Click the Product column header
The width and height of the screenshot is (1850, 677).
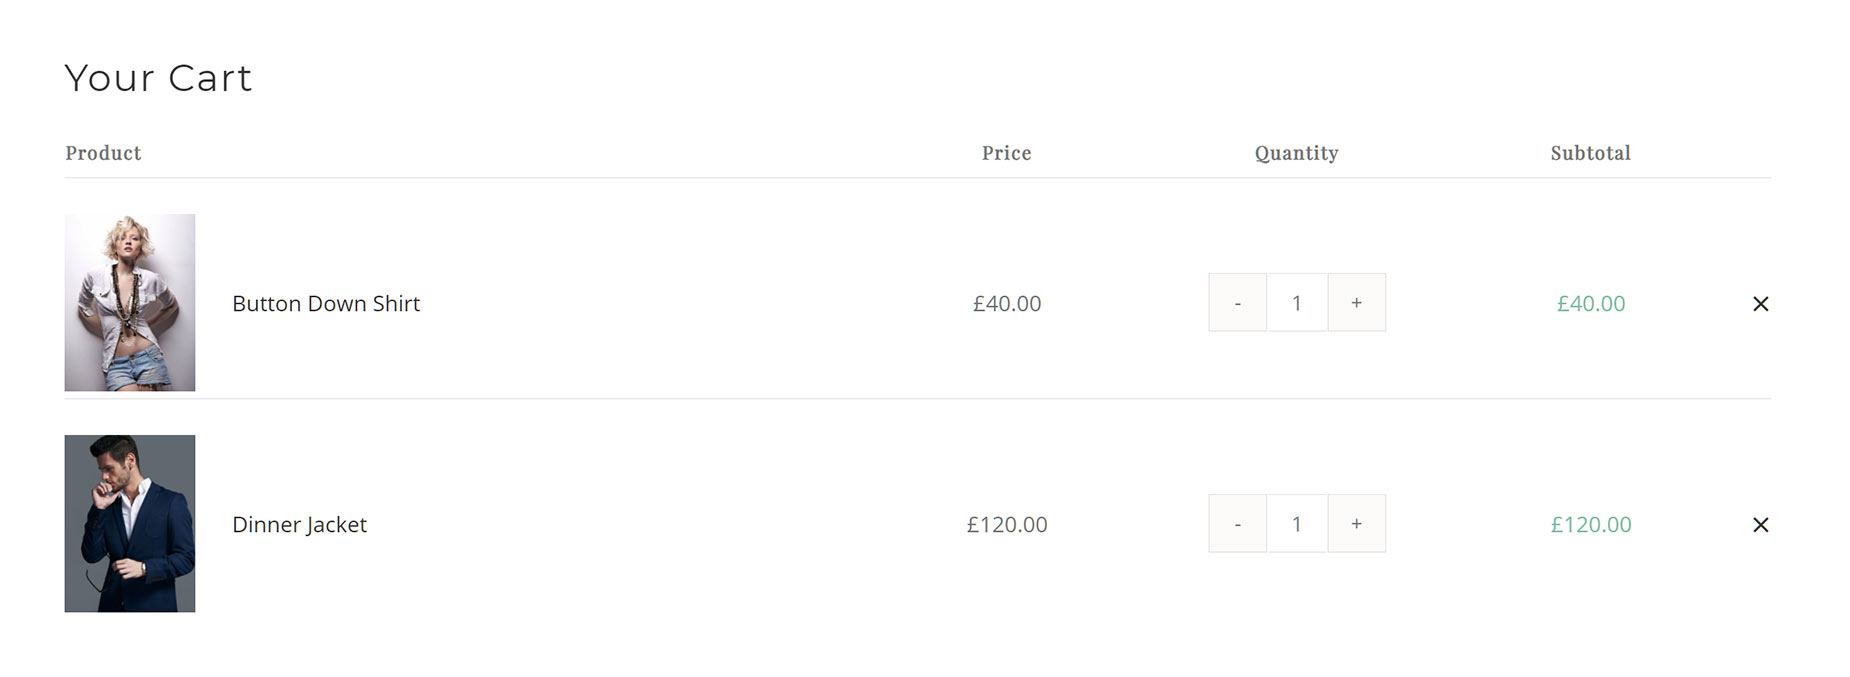(x=103, y=153)
